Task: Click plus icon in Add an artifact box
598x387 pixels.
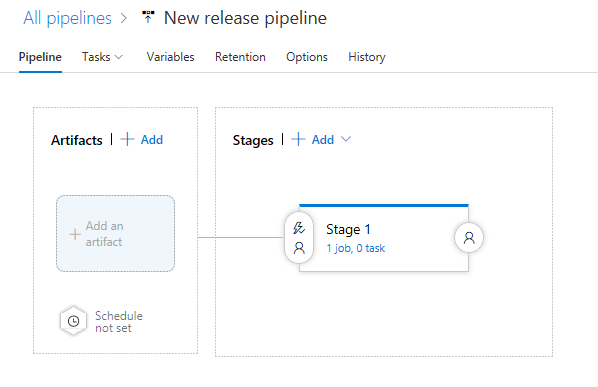Action: [75, 234]
